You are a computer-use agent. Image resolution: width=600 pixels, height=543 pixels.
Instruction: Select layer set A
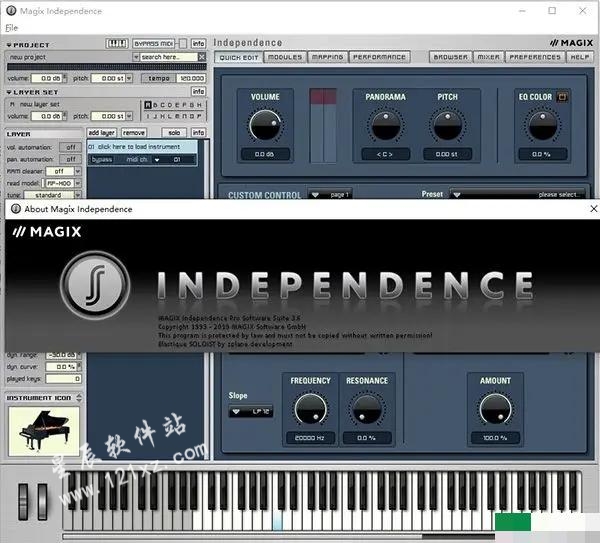(x=148, y=104)
